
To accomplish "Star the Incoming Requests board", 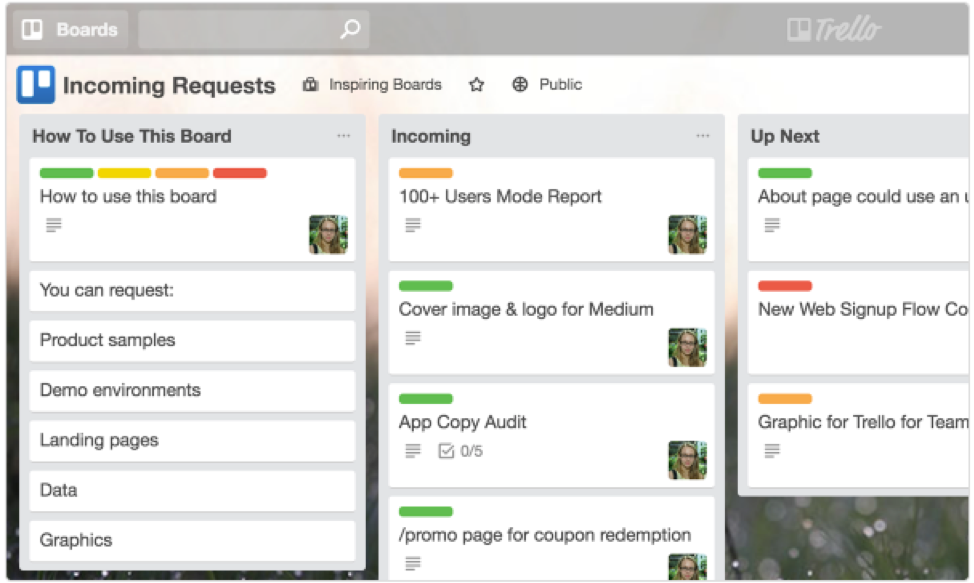I will pyautogui.click(x=476, y=85).
